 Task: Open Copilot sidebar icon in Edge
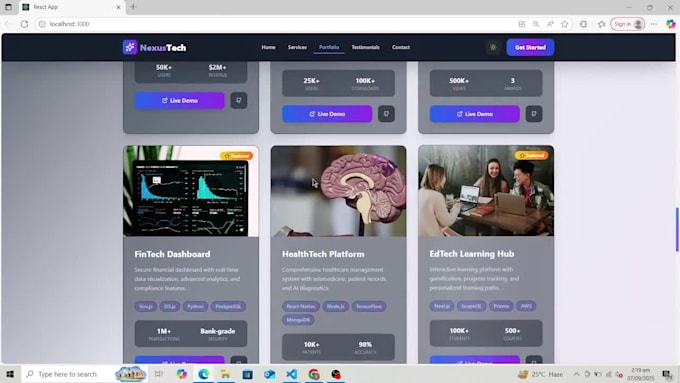(670, 24)
